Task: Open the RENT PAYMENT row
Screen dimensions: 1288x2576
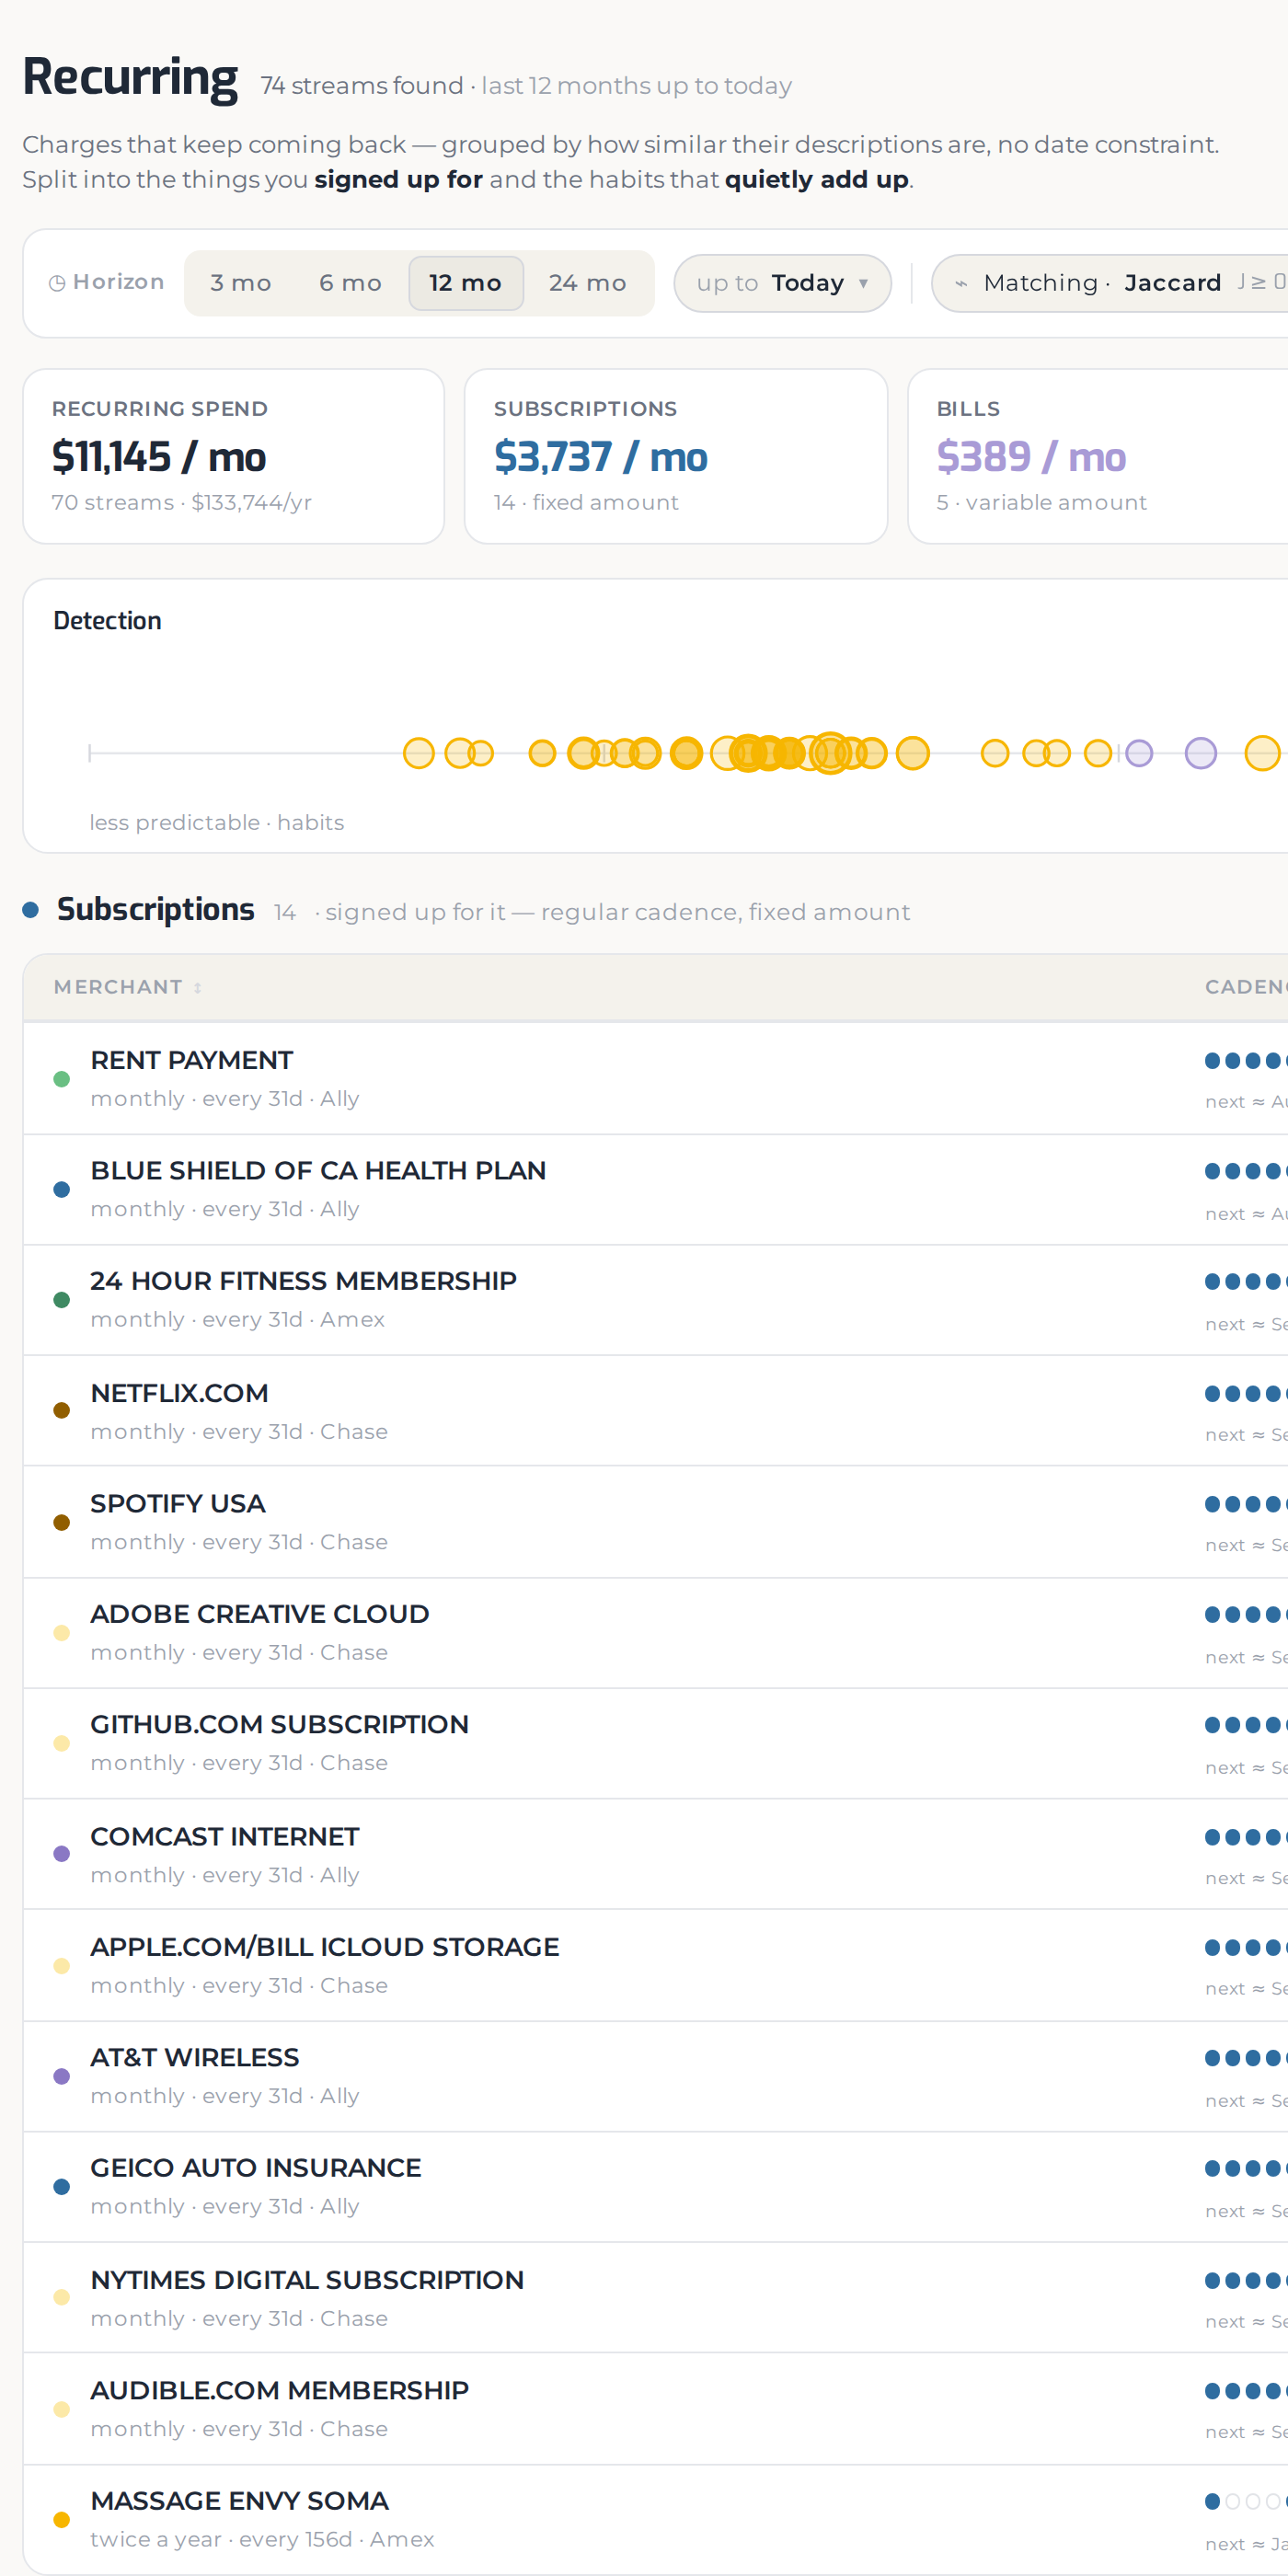Action: tap(655, 1078)
